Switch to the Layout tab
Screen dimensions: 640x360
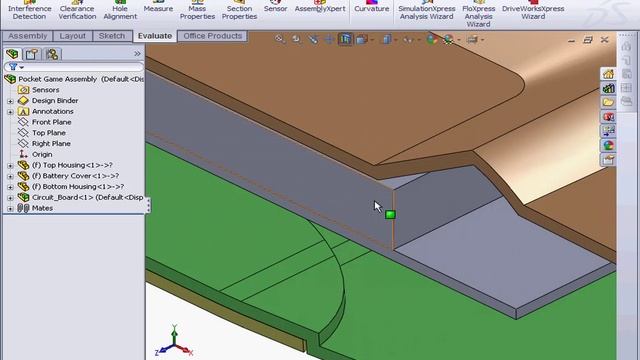[73, 36]
